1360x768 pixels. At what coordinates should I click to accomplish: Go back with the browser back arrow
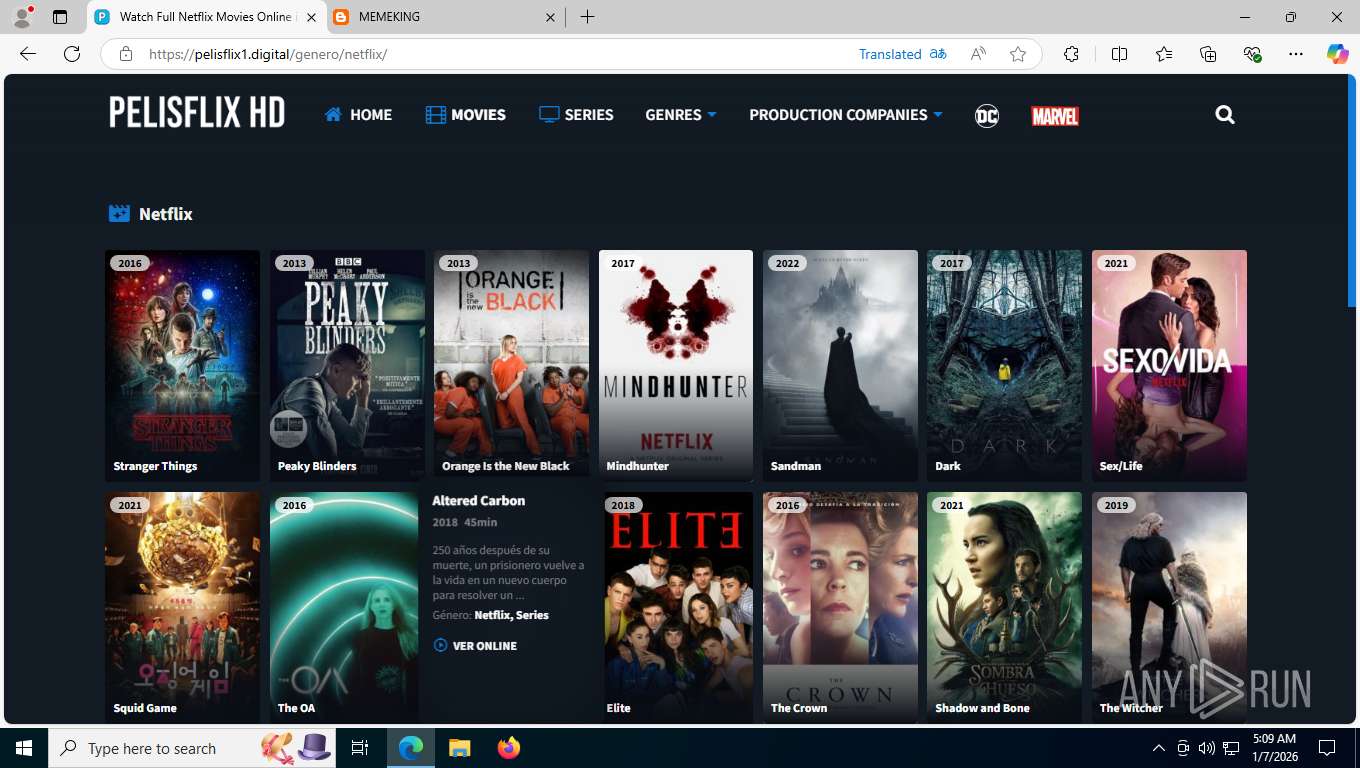pyautogui.click(x=28, y=54)
